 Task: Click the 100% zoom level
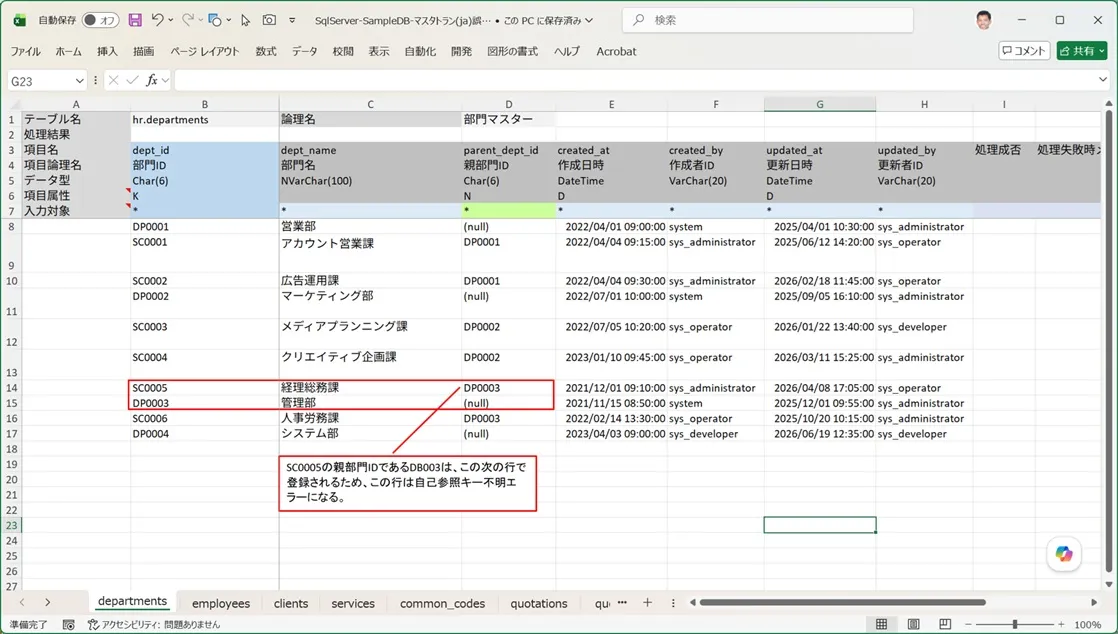(1087, 625)
